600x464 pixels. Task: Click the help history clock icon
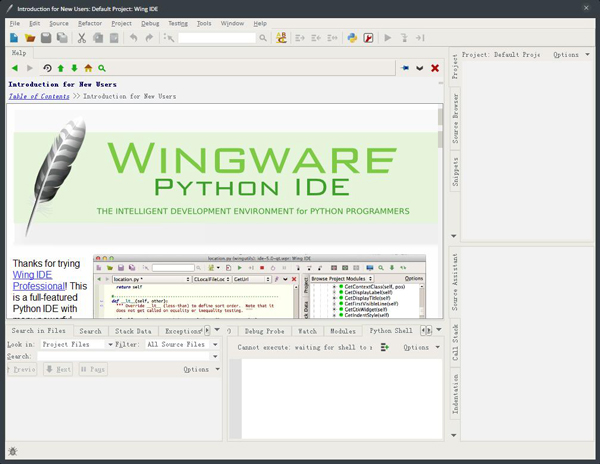pos(47,68)
